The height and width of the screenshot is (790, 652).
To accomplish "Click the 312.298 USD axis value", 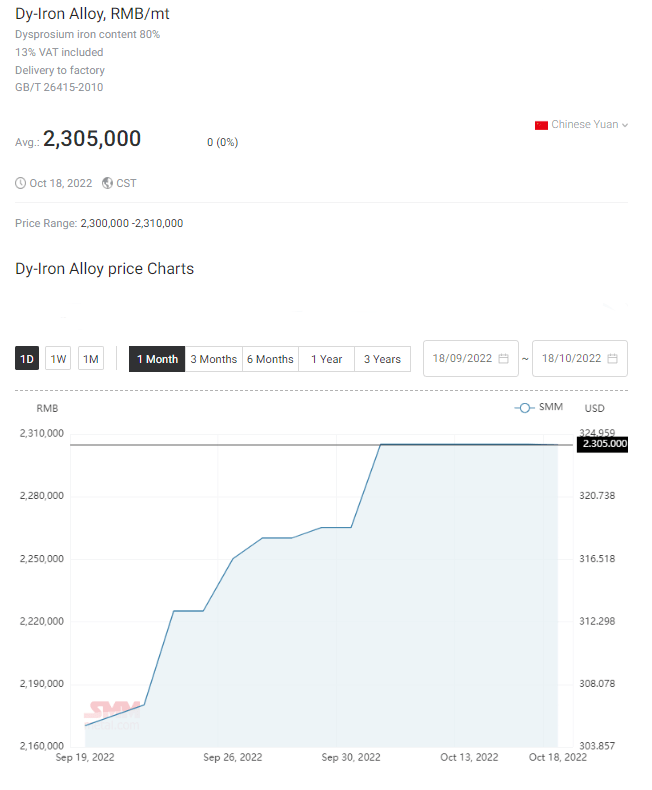I will pyautogui.click(x=597, y=621).
